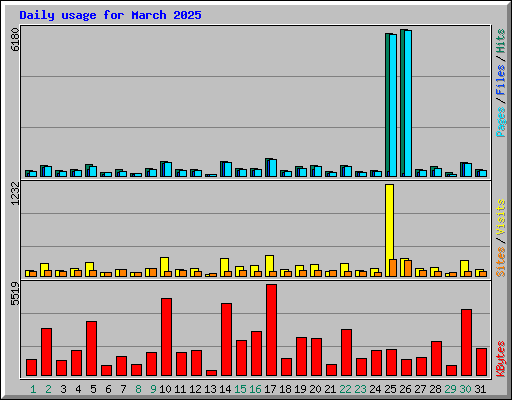Screen dimensions: 512x400
Task: Click day label 26 on x-axis
Action: point(405,389)
